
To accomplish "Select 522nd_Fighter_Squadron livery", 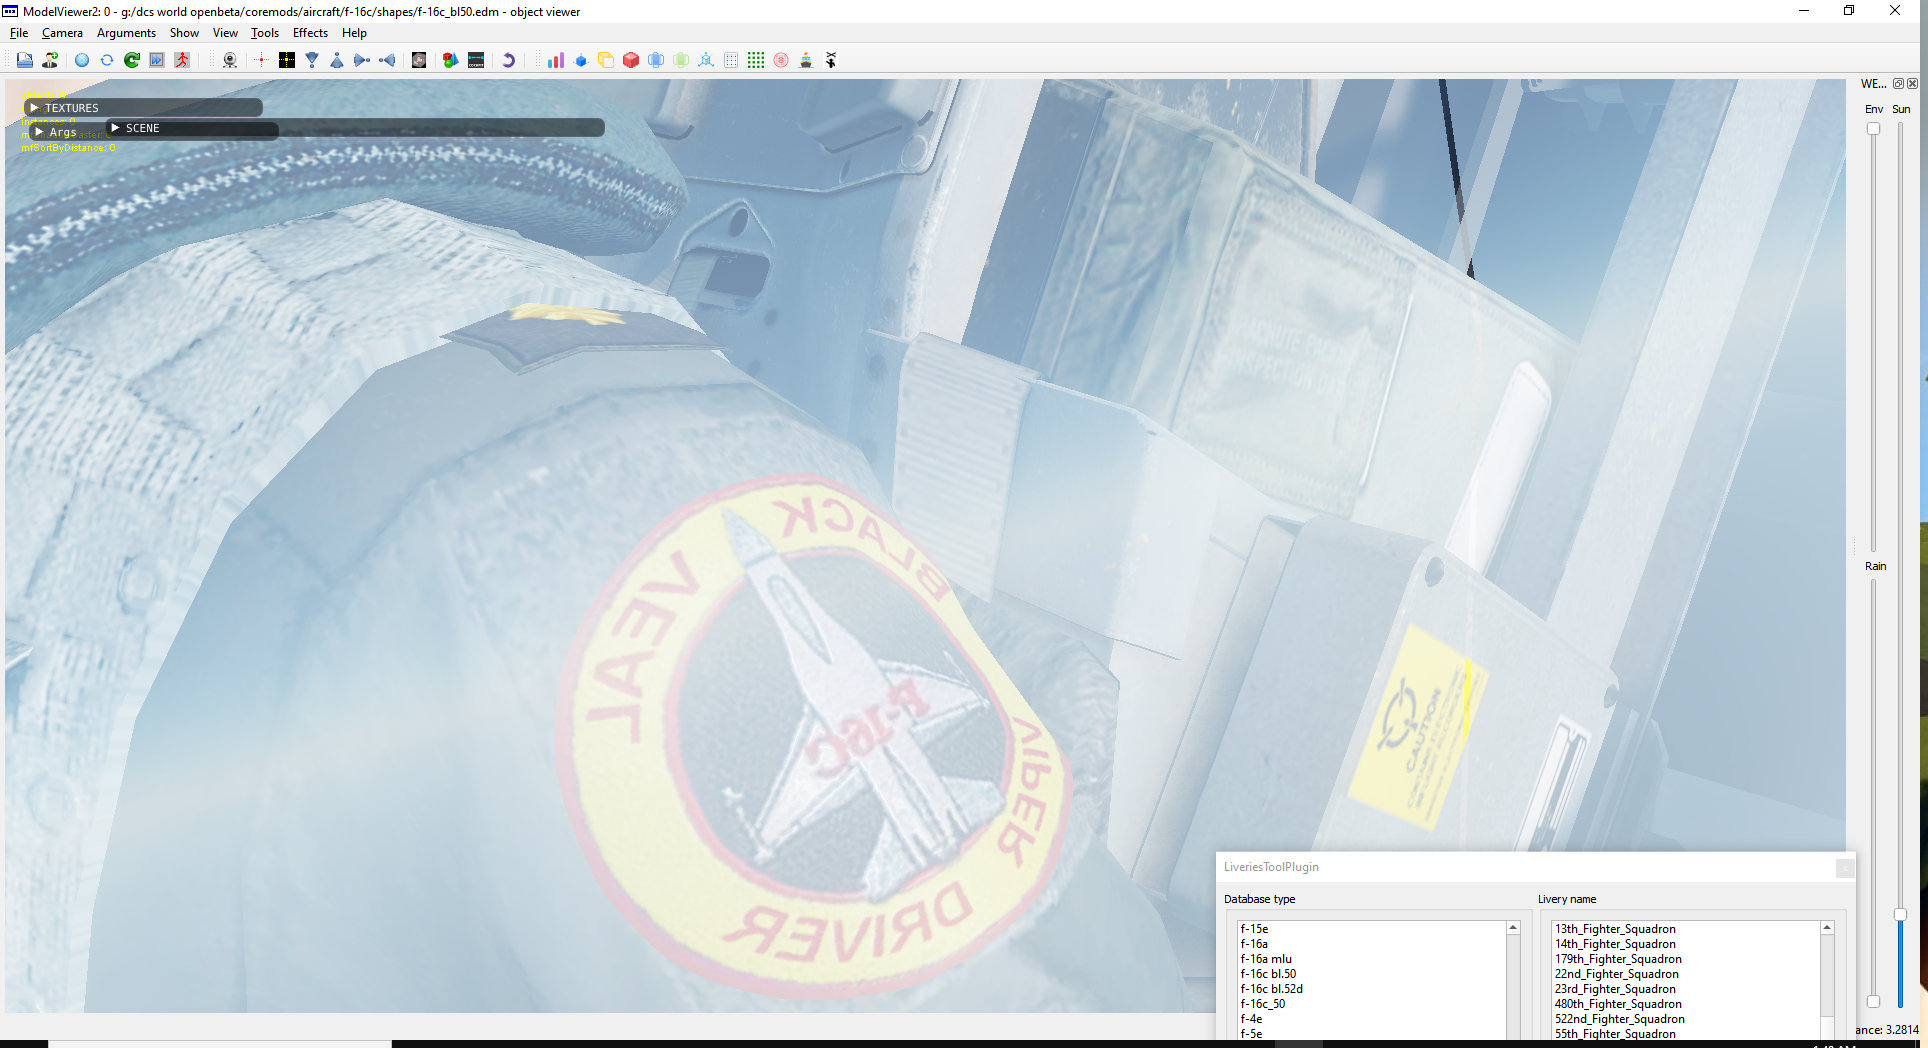I will point(1686,1019).
